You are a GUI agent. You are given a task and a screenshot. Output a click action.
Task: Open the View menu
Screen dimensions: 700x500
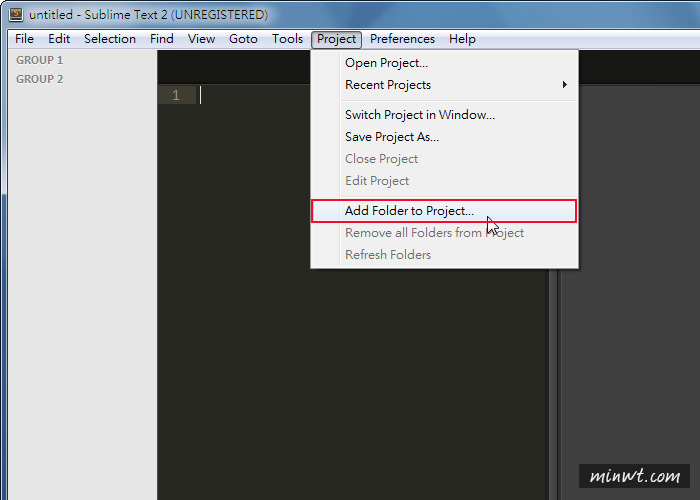coord(201,39)
